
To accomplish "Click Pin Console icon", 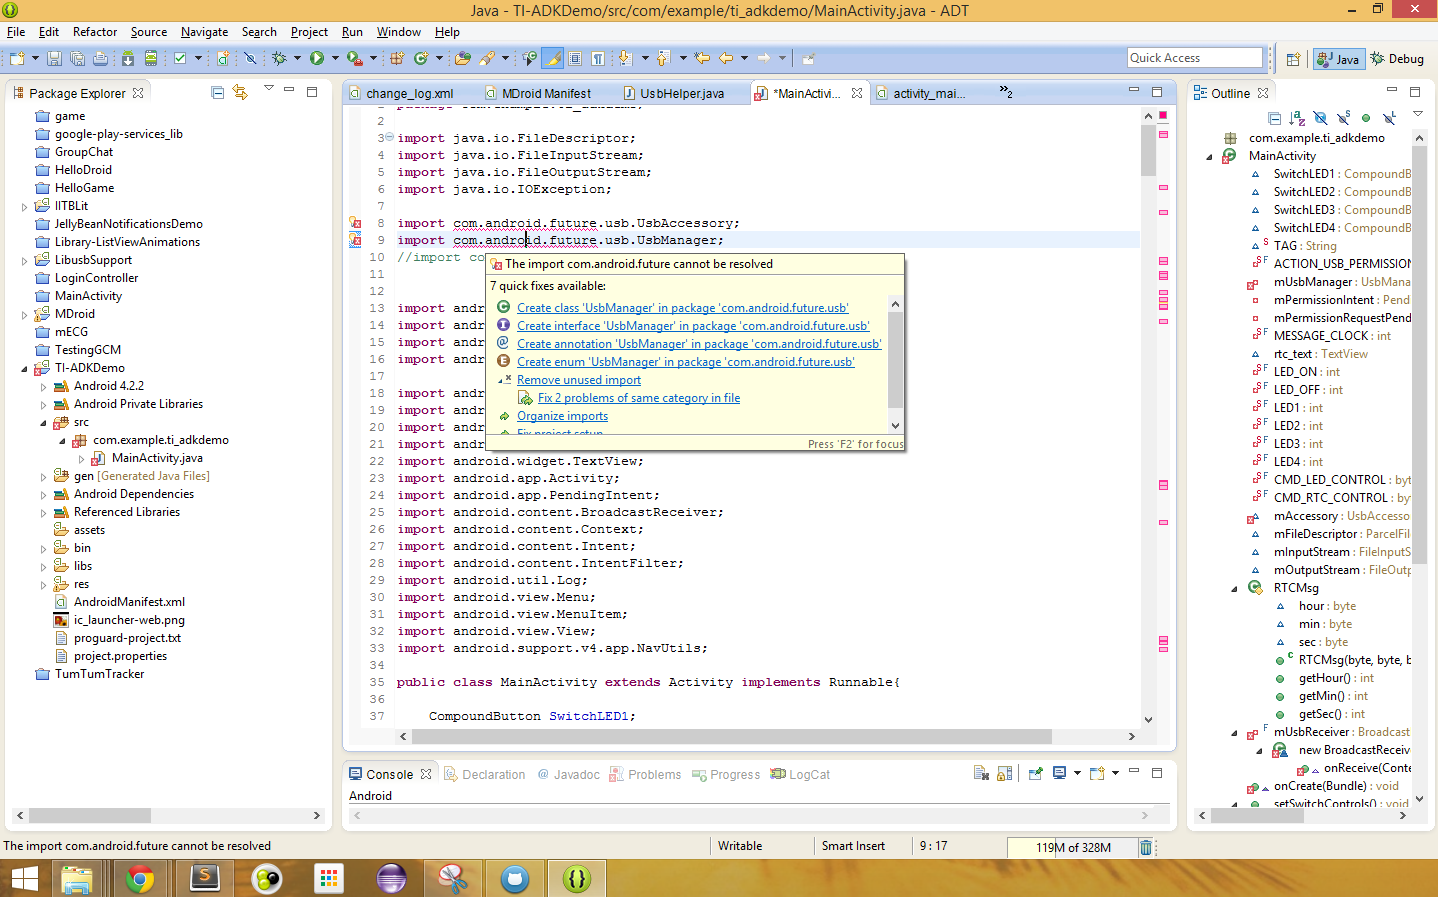I will (x=1036, y=773).
